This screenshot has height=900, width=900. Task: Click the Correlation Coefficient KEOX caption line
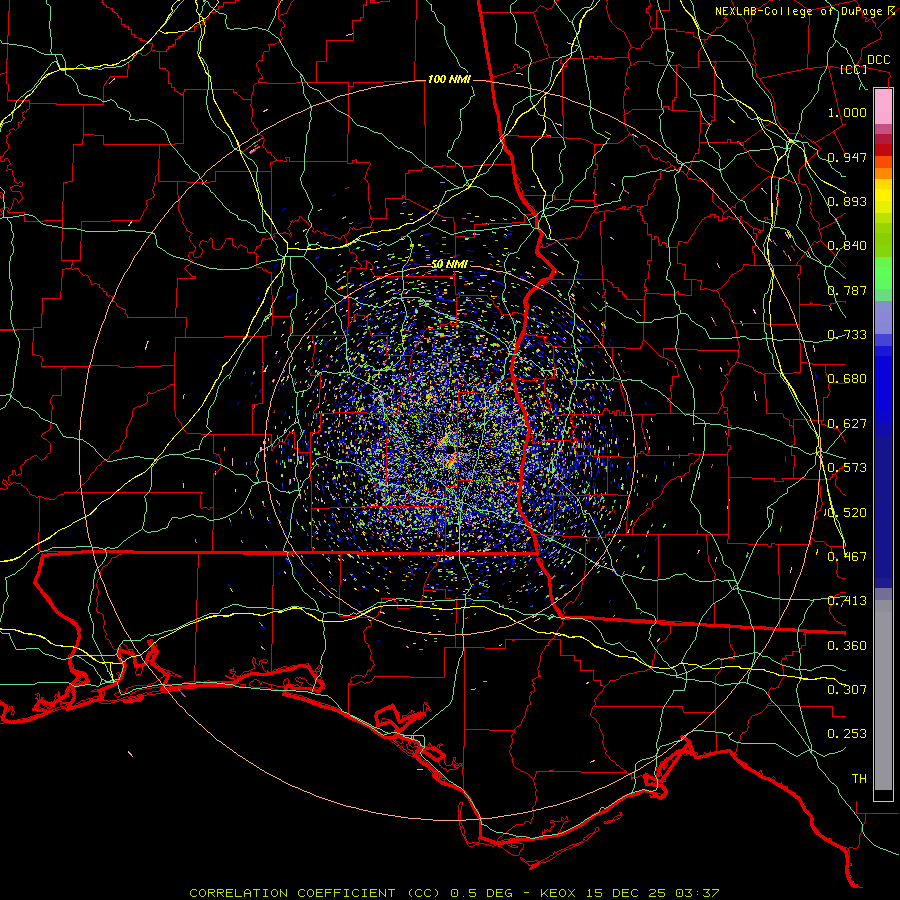click(x=454, y=893)
